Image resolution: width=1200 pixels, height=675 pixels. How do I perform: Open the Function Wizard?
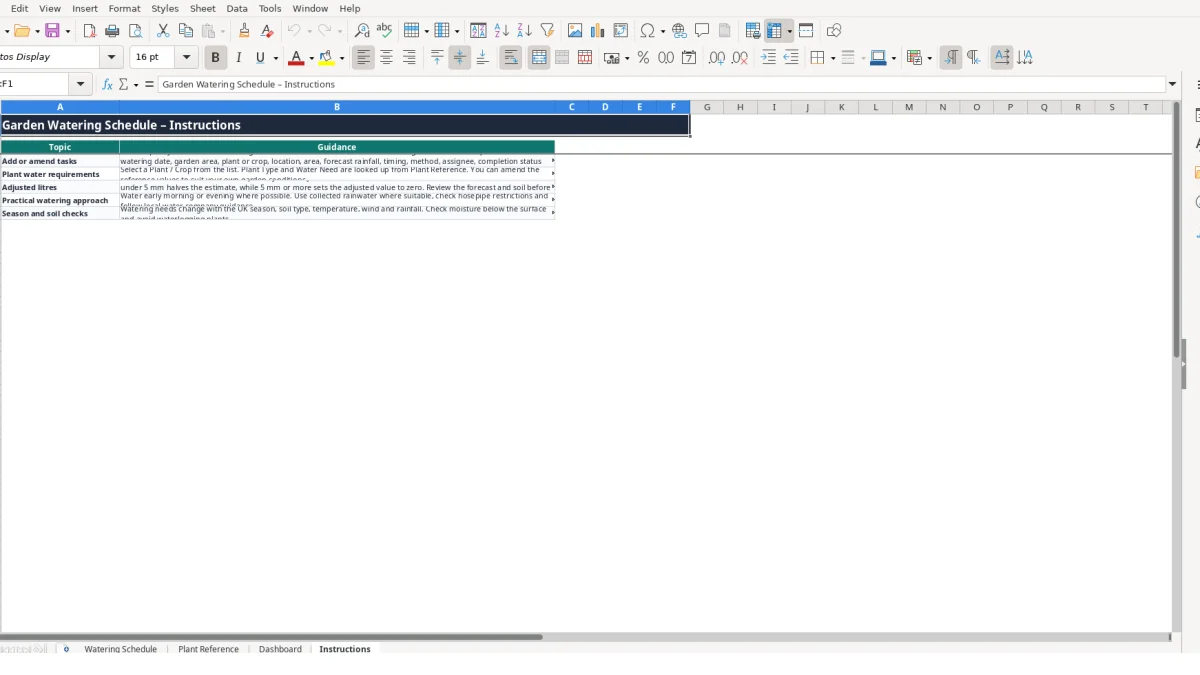click(x=108, y=85)
